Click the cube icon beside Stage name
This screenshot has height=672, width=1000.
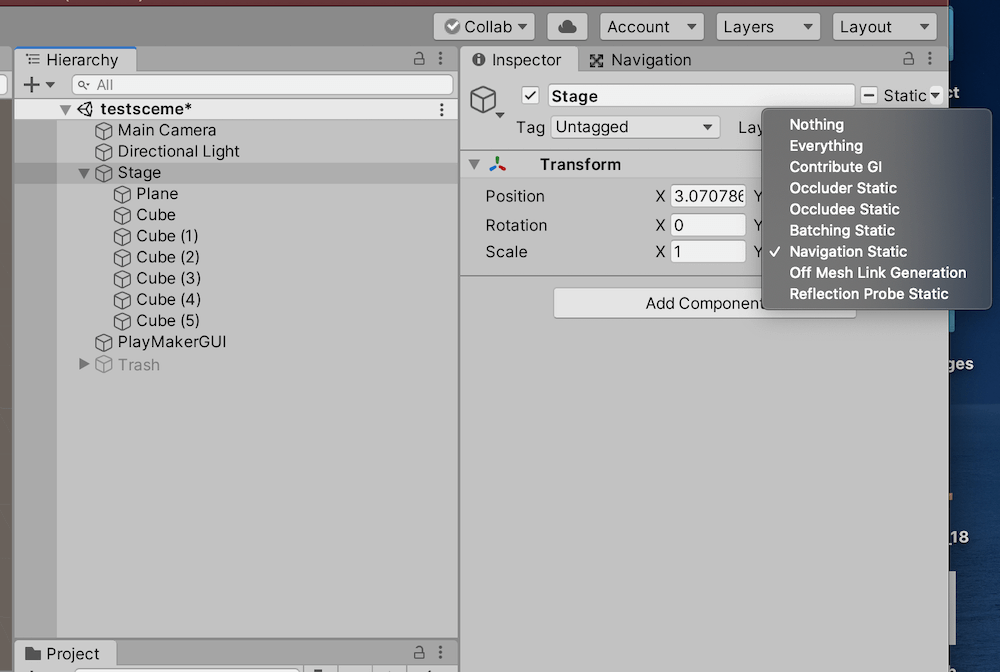coord(484,96)
